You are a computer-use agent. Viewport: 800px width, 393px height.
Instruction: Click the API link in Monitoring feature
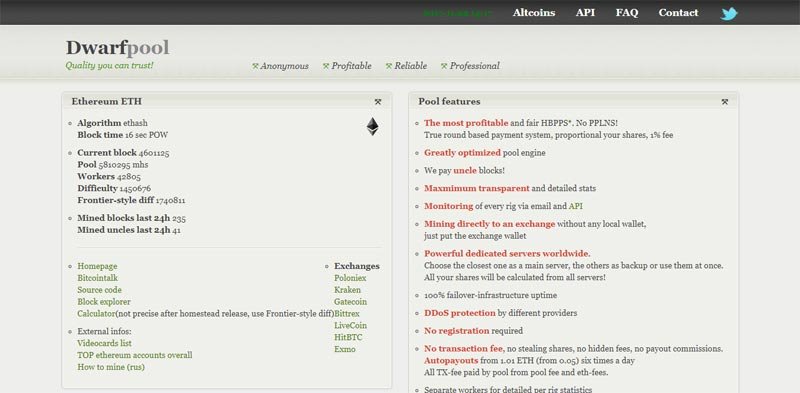(576, 206)
